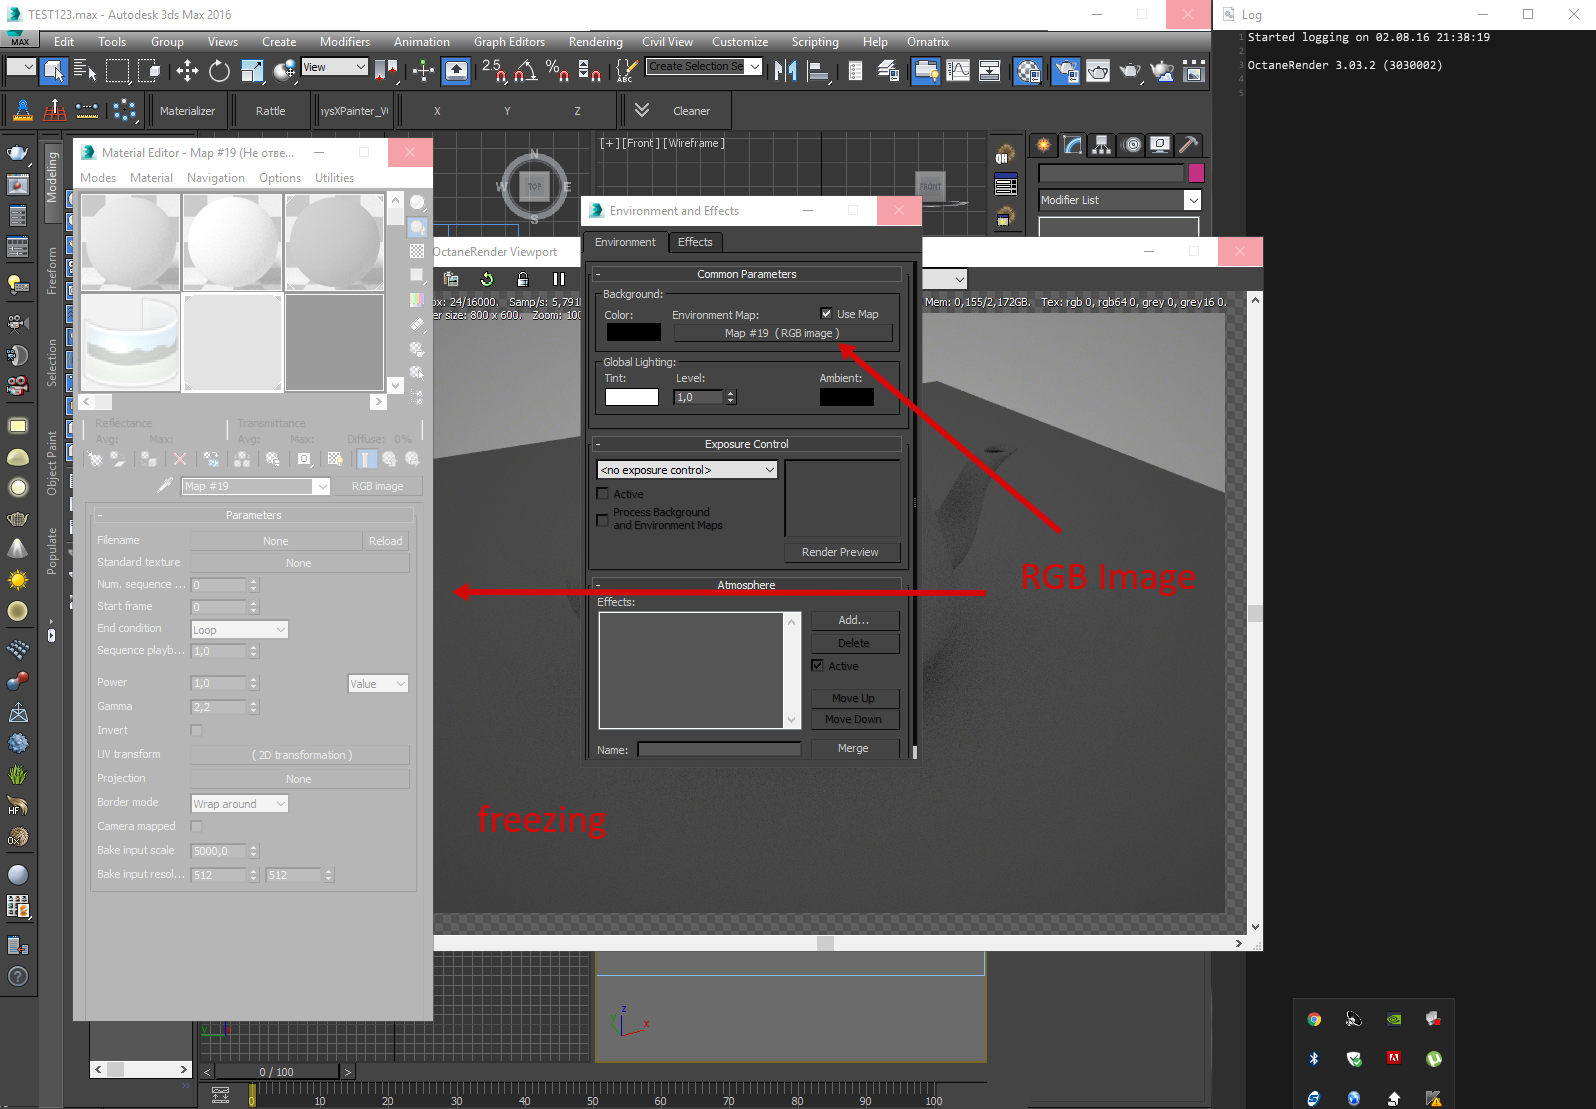Click the Edit Named Selection Sets icon
The height and width of the screenshot is (1109, 1596).
tap(626, 70)
